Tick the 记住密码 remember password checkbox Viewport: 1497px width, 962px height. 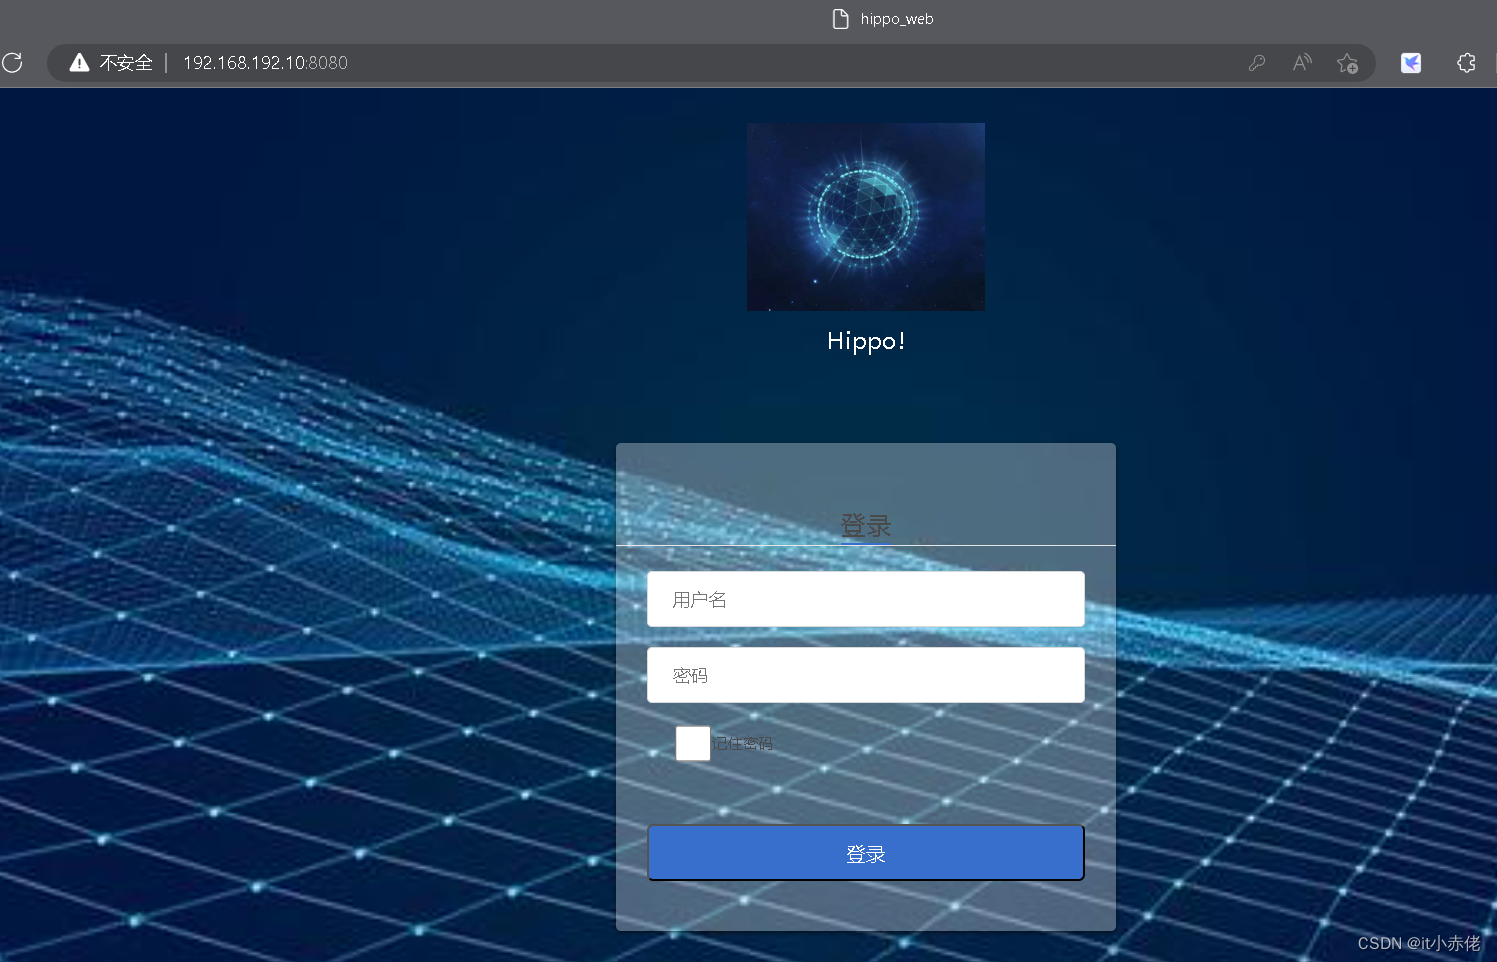coord(693,743)
